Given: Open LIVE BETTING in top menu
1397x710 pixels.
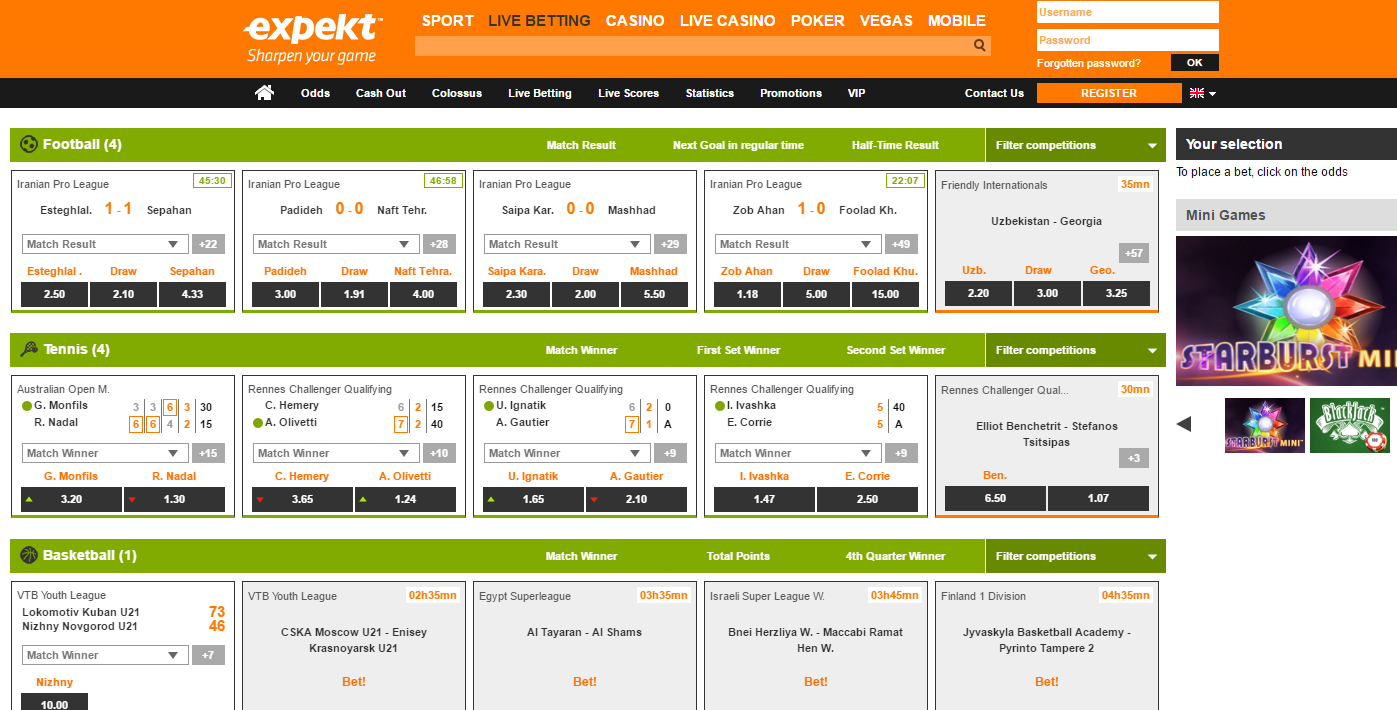Looking at the screenshot, I should tap(539, 21).
